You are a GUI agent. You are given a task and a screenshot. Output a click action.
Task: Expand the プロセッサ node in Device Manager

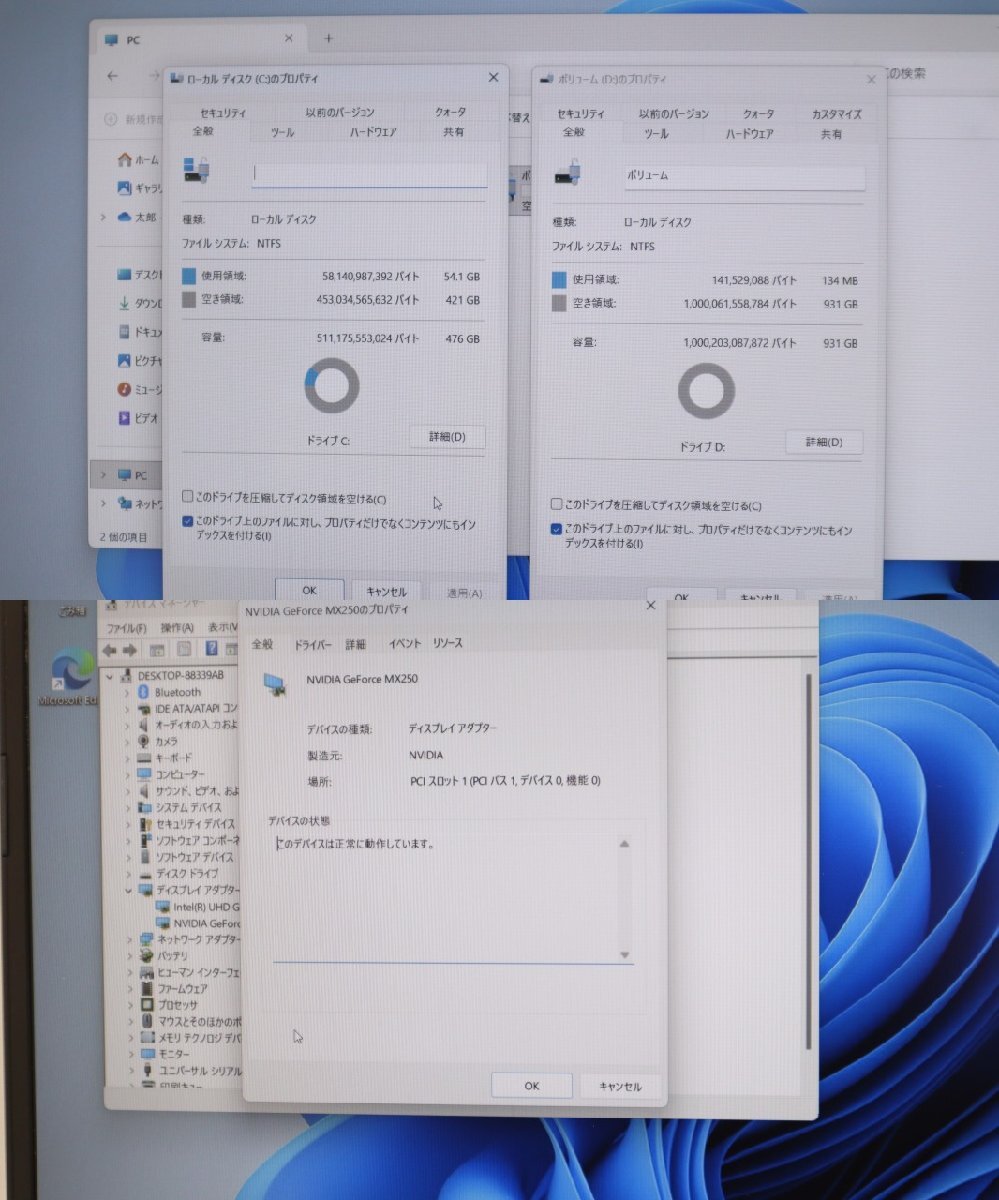133,1005
